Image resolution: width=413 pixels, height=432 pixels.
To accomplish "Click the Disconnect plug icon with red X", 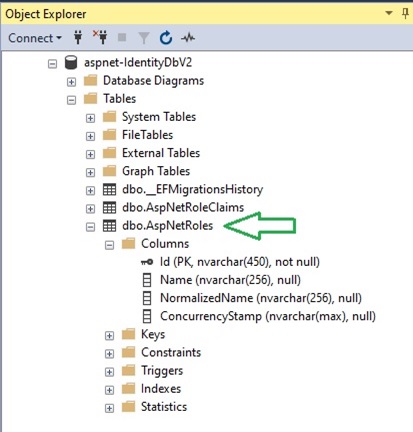I will [100, 37].
